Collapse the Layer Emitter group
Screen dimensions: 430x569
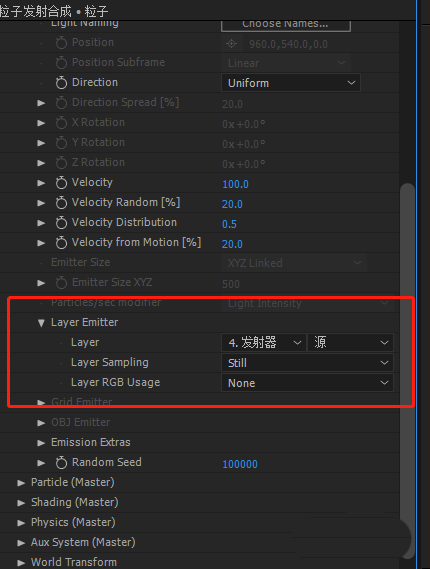coord(41,323)
